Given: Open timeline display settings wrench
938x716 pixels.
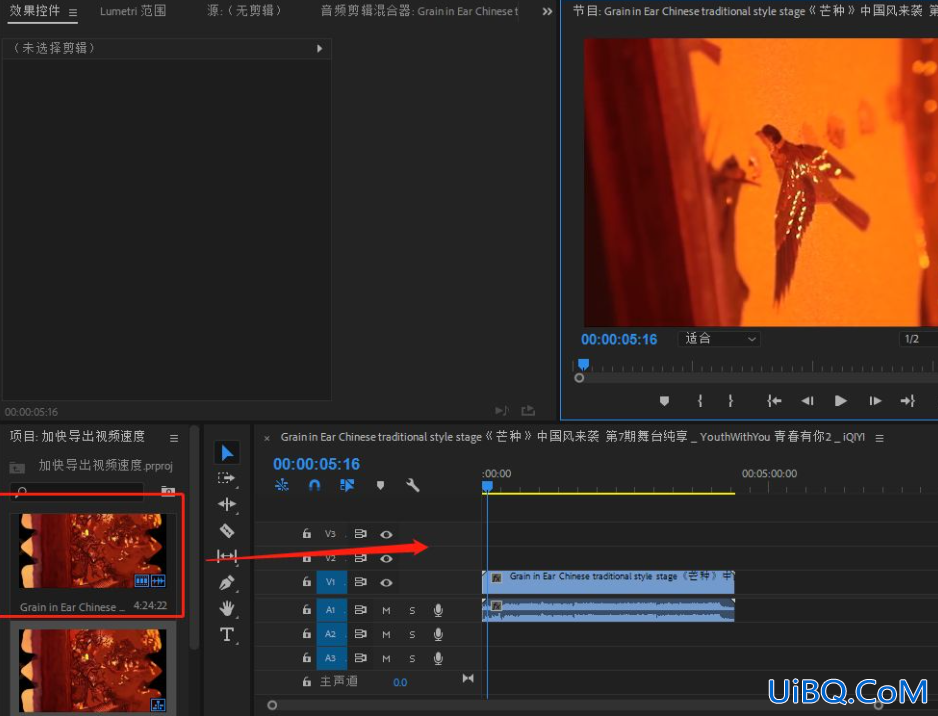Looking at the screenshot, I should coord(413,485).
